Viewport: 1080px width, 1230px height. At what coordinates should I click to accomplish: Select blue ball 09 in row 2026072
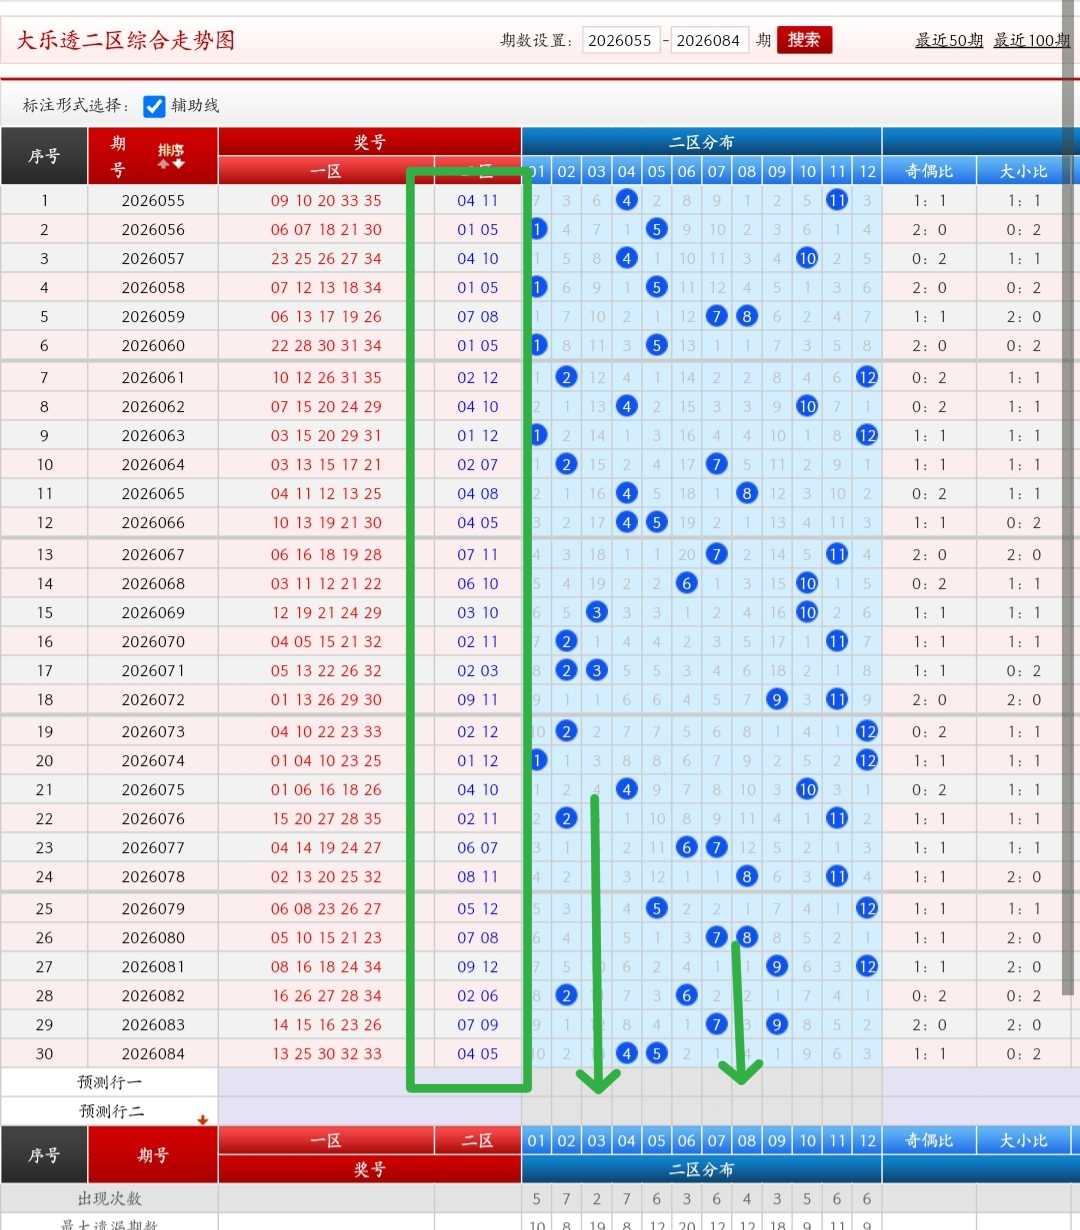coord(777,699)
